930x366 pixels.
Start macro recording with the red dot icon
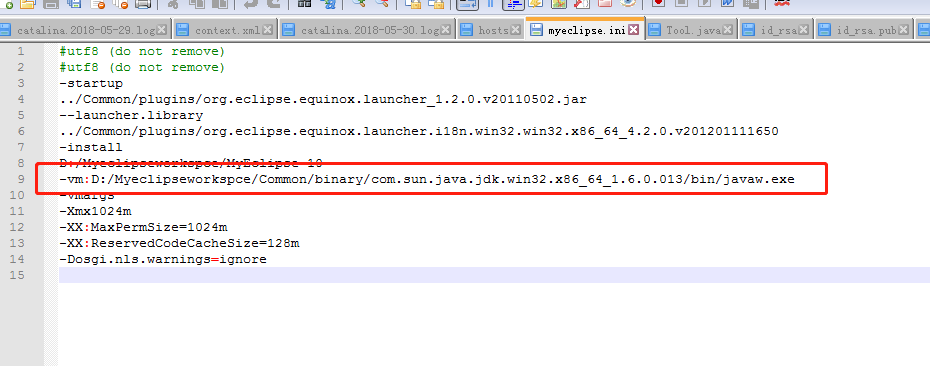point(658,4)
